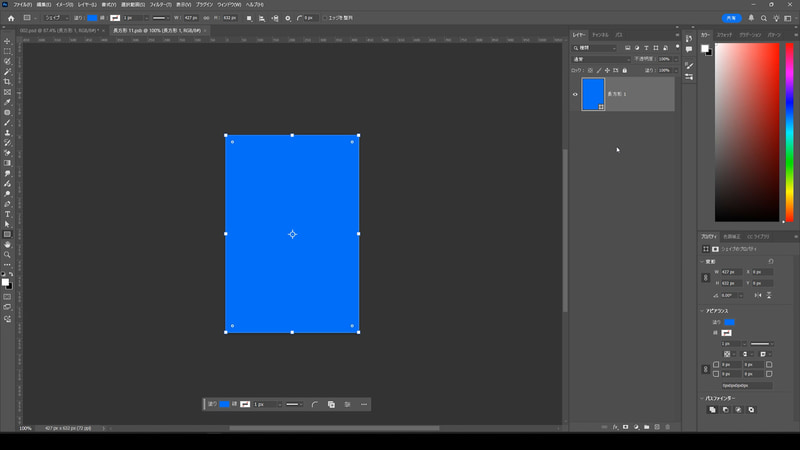Screen dimensions: 800x450
Task: Click the width field in Properties panel
Action: click(732, 272)
